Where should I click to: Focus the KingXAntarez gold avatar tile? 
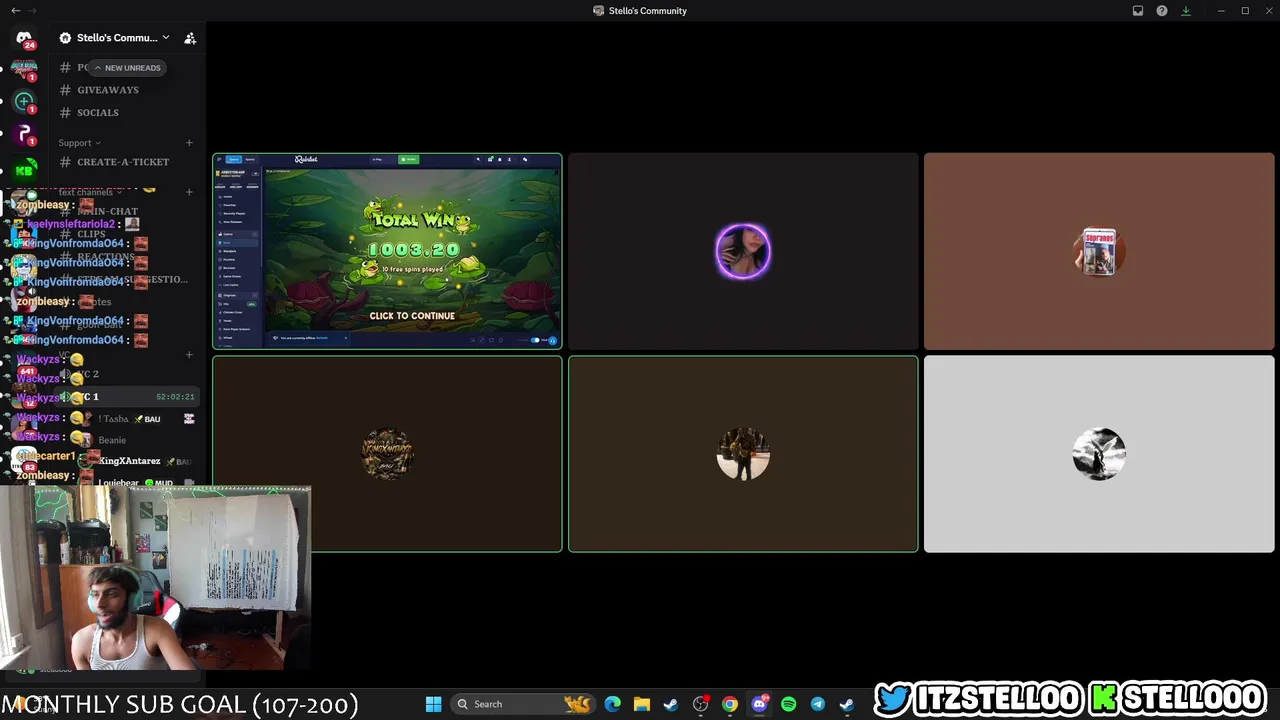point(387,454)
